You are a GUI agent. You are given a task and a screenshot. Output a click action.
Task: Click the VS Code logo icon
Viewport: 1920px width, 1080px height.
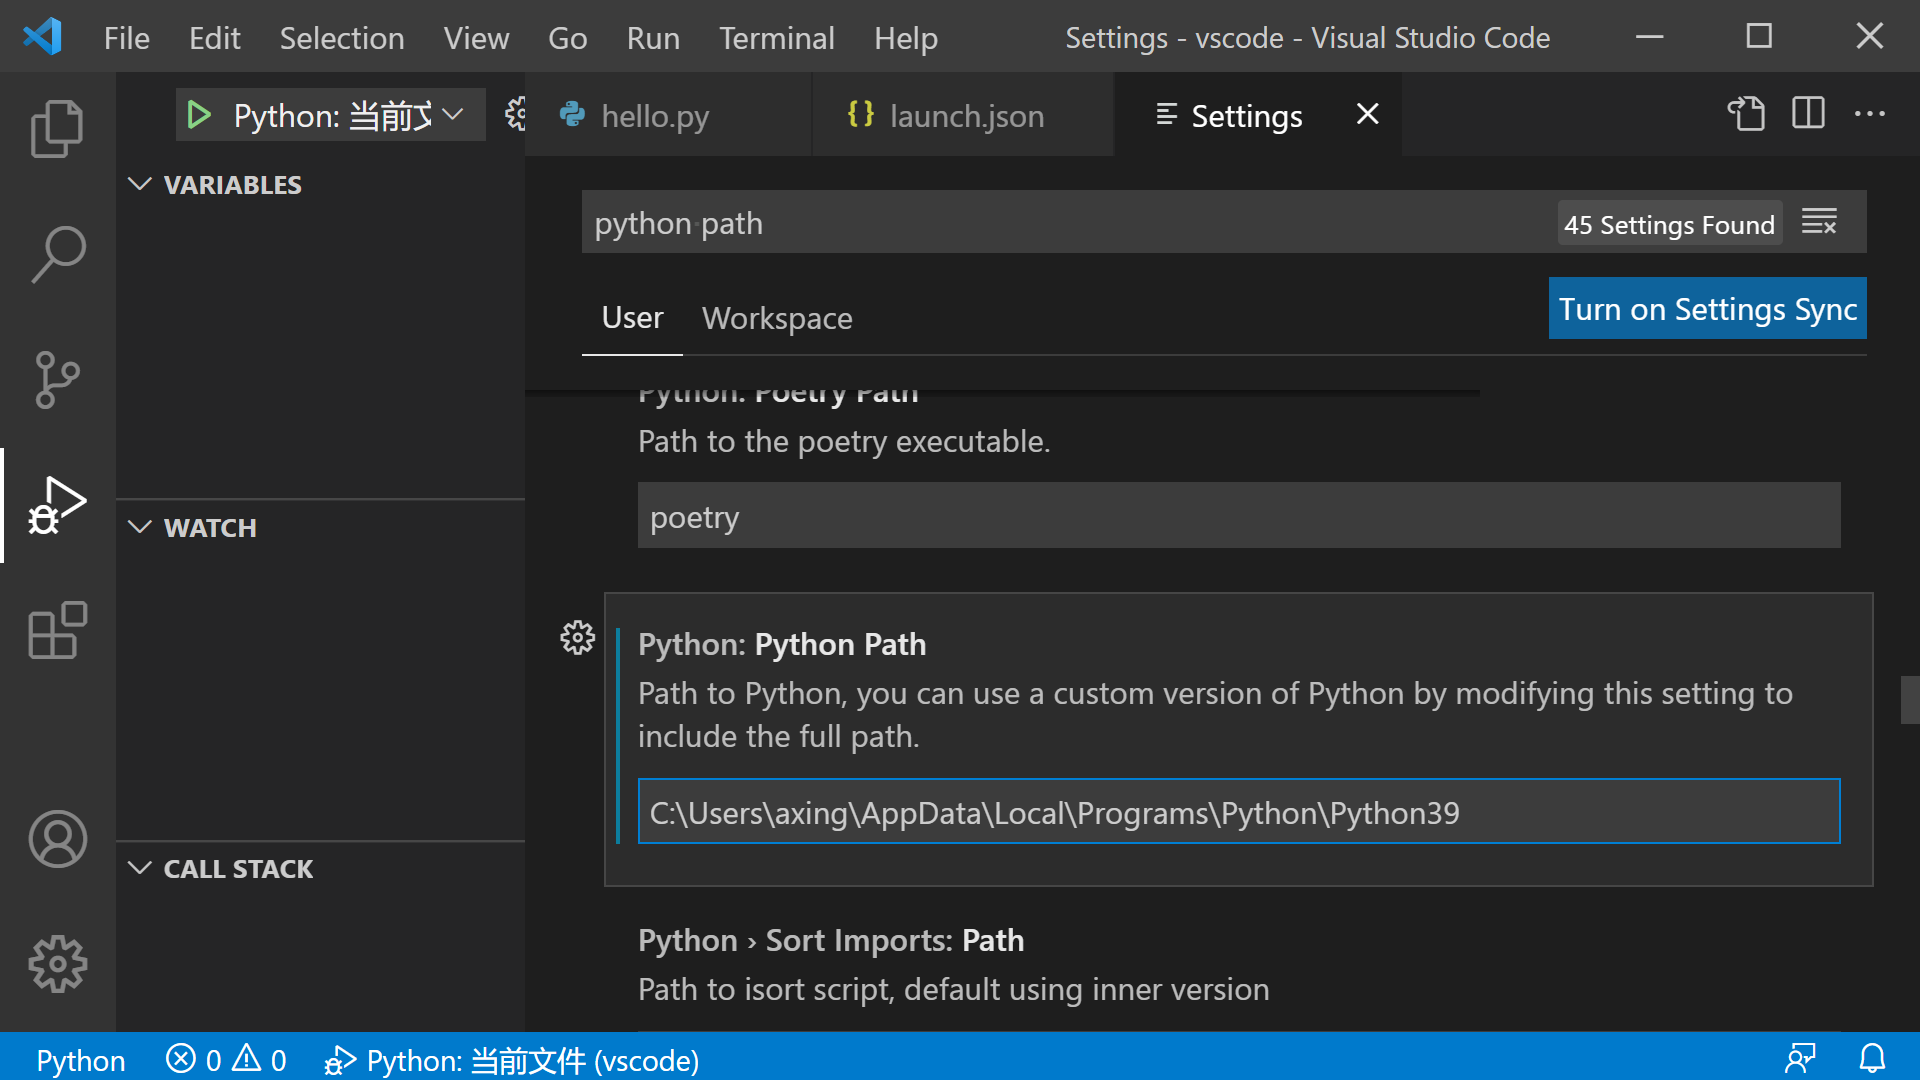pos(42,37)
